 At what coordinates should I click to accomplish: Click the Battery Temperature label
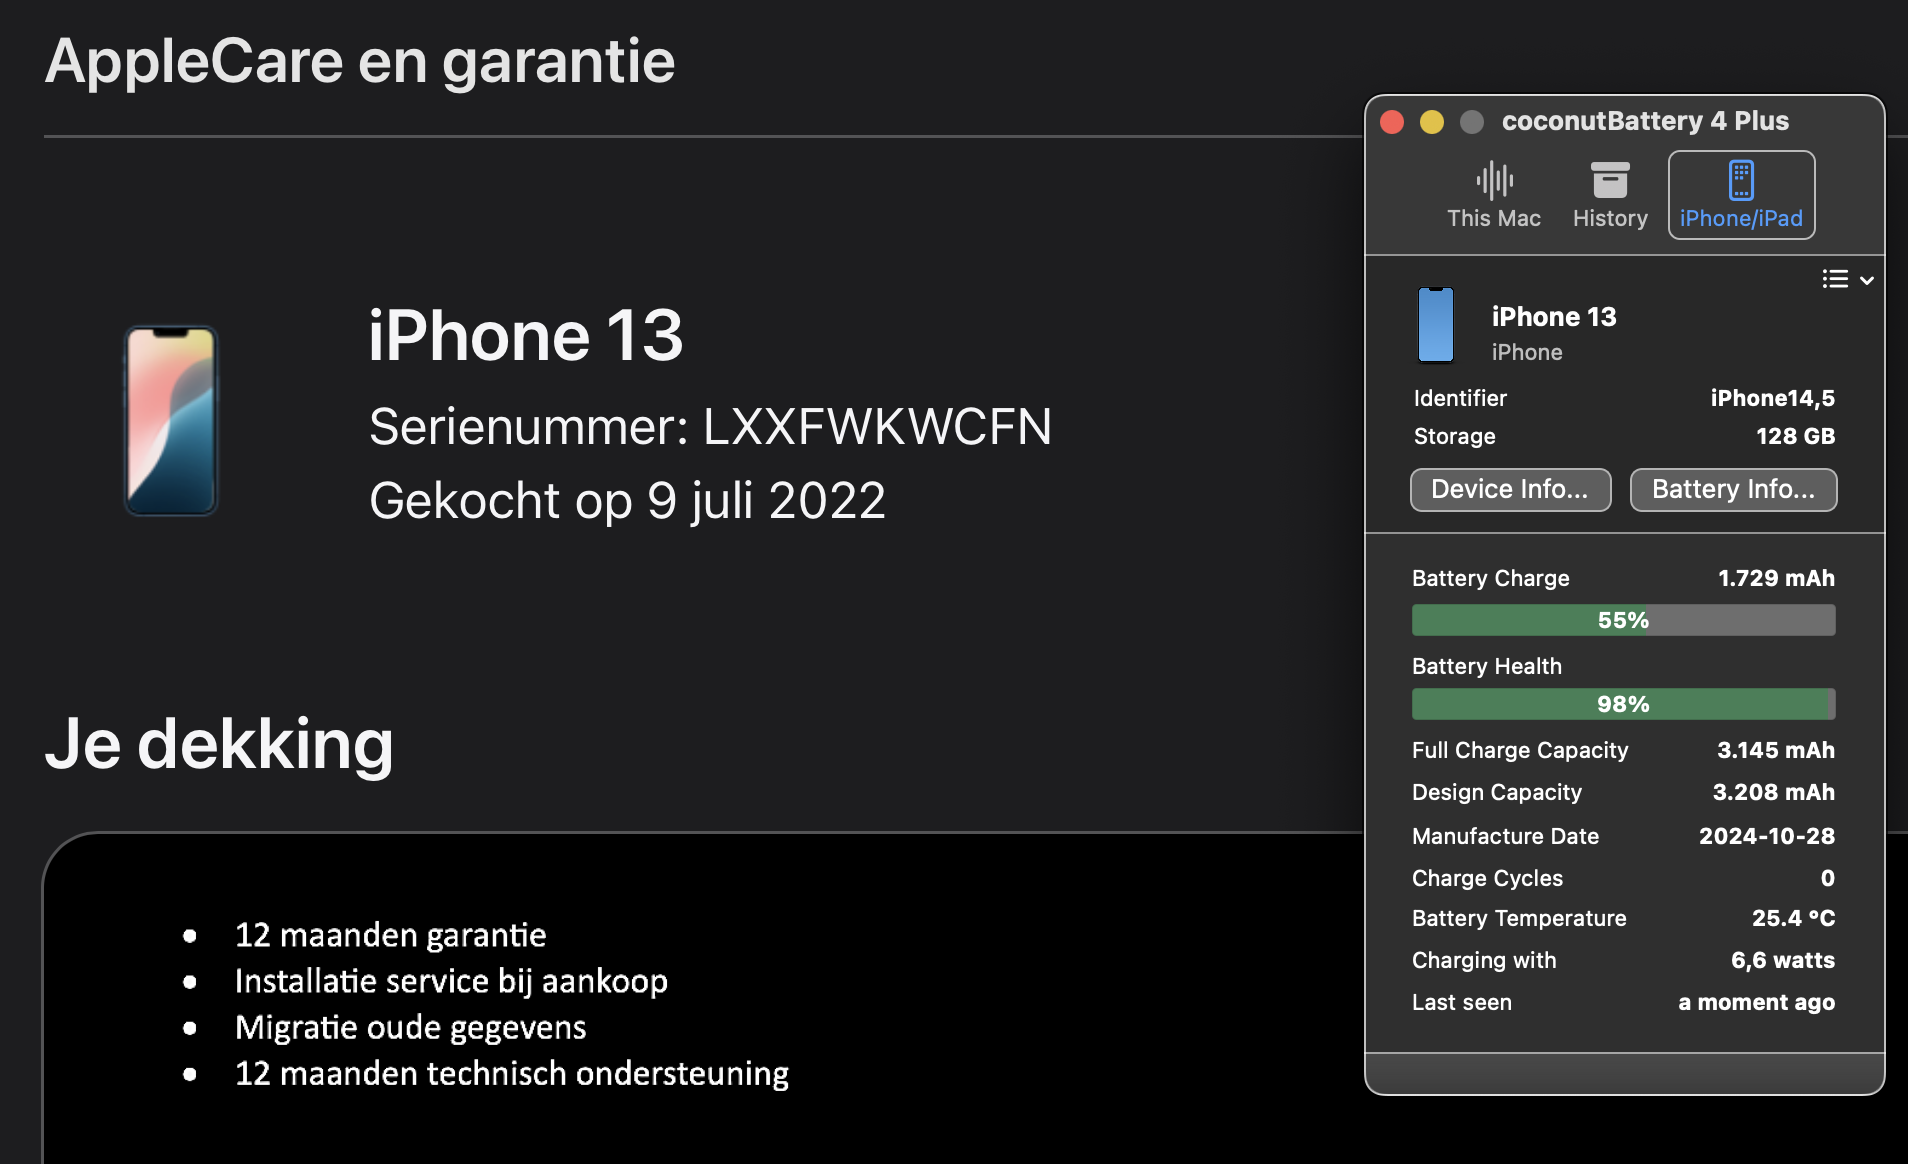pyautogui.click(x=1519, y=918)
